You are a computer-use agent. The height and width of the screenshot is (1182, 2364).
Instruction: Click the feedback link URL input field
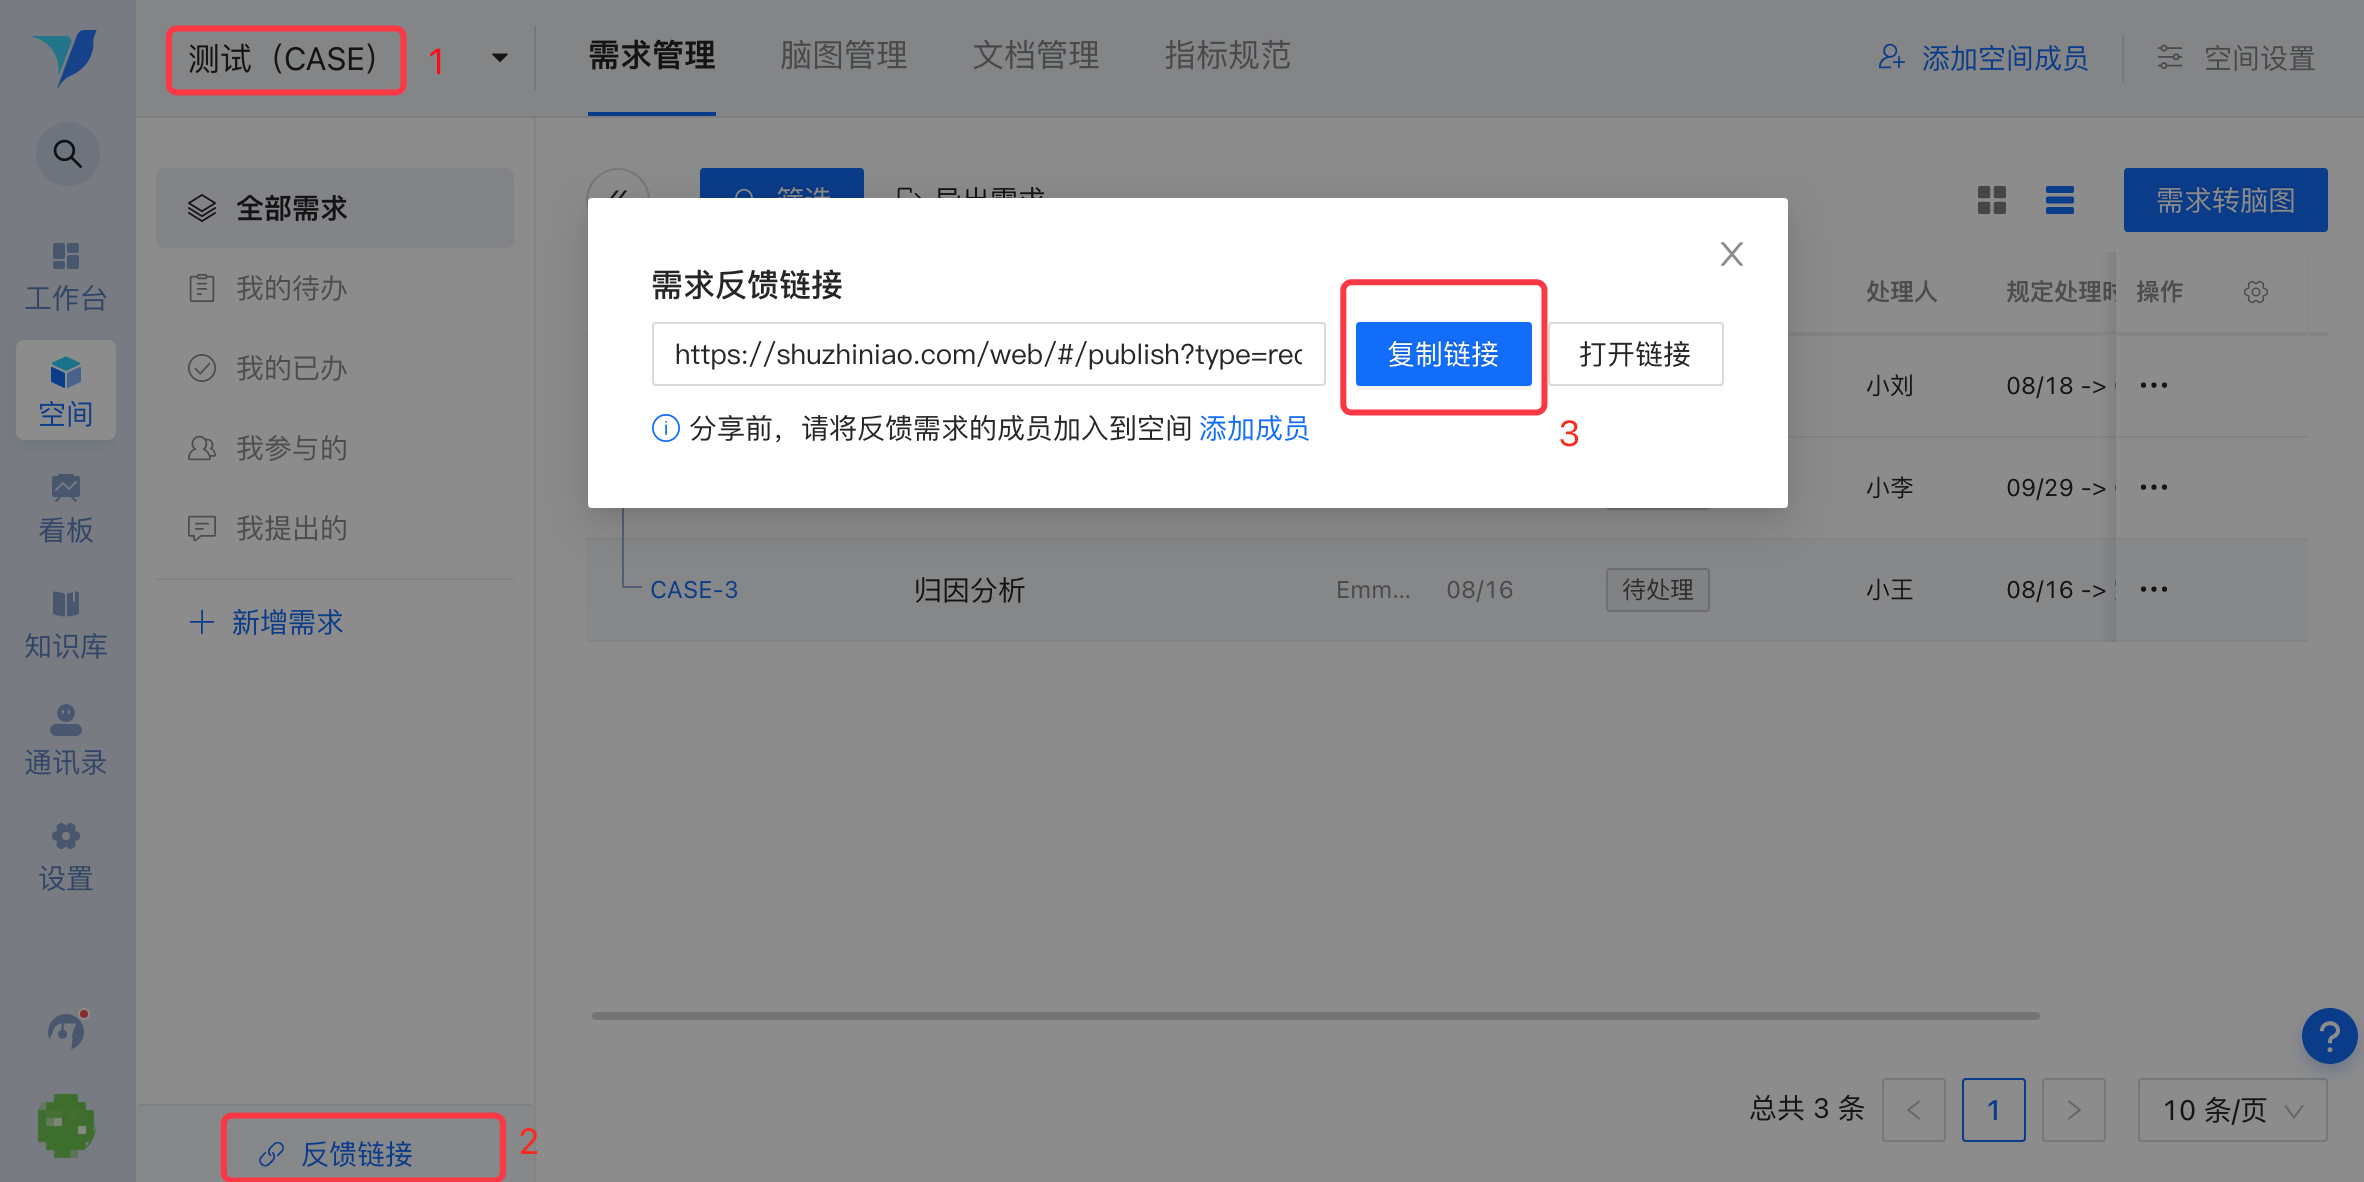tap(987, 354)
